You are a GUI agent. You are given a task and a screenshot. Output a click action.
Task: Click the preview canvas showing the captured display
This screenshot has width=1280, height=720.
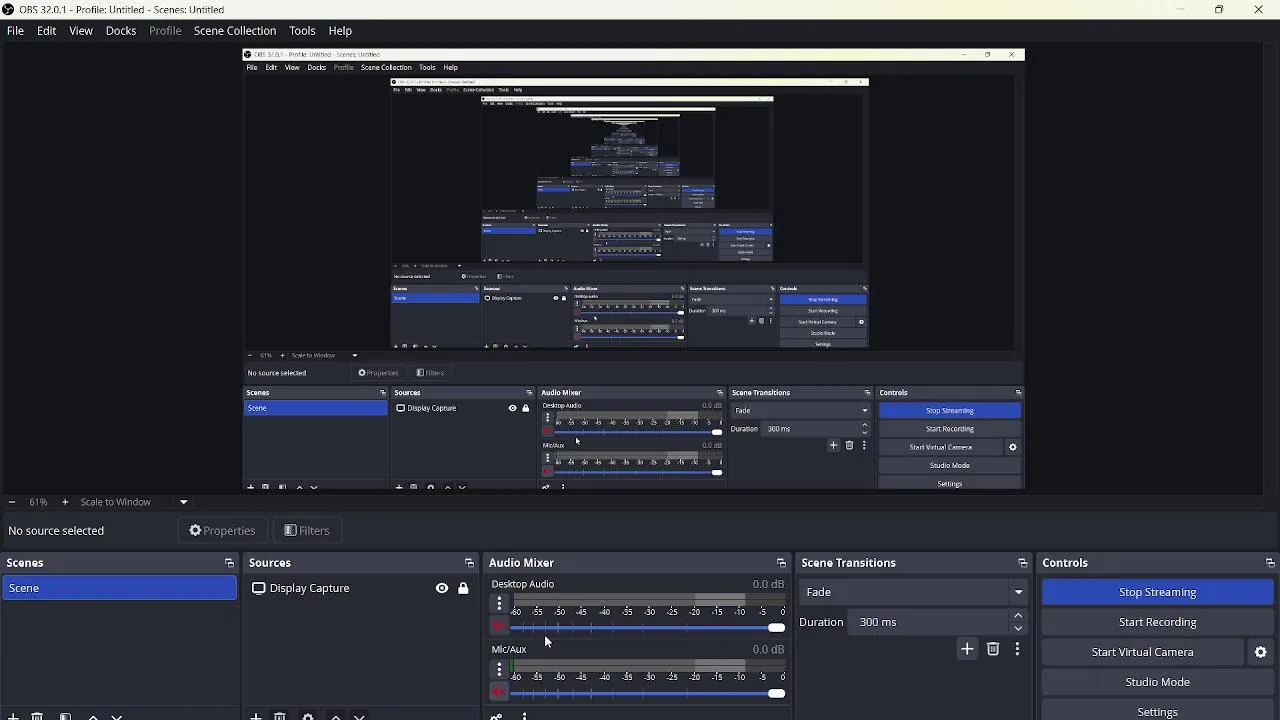click(634, 269)
